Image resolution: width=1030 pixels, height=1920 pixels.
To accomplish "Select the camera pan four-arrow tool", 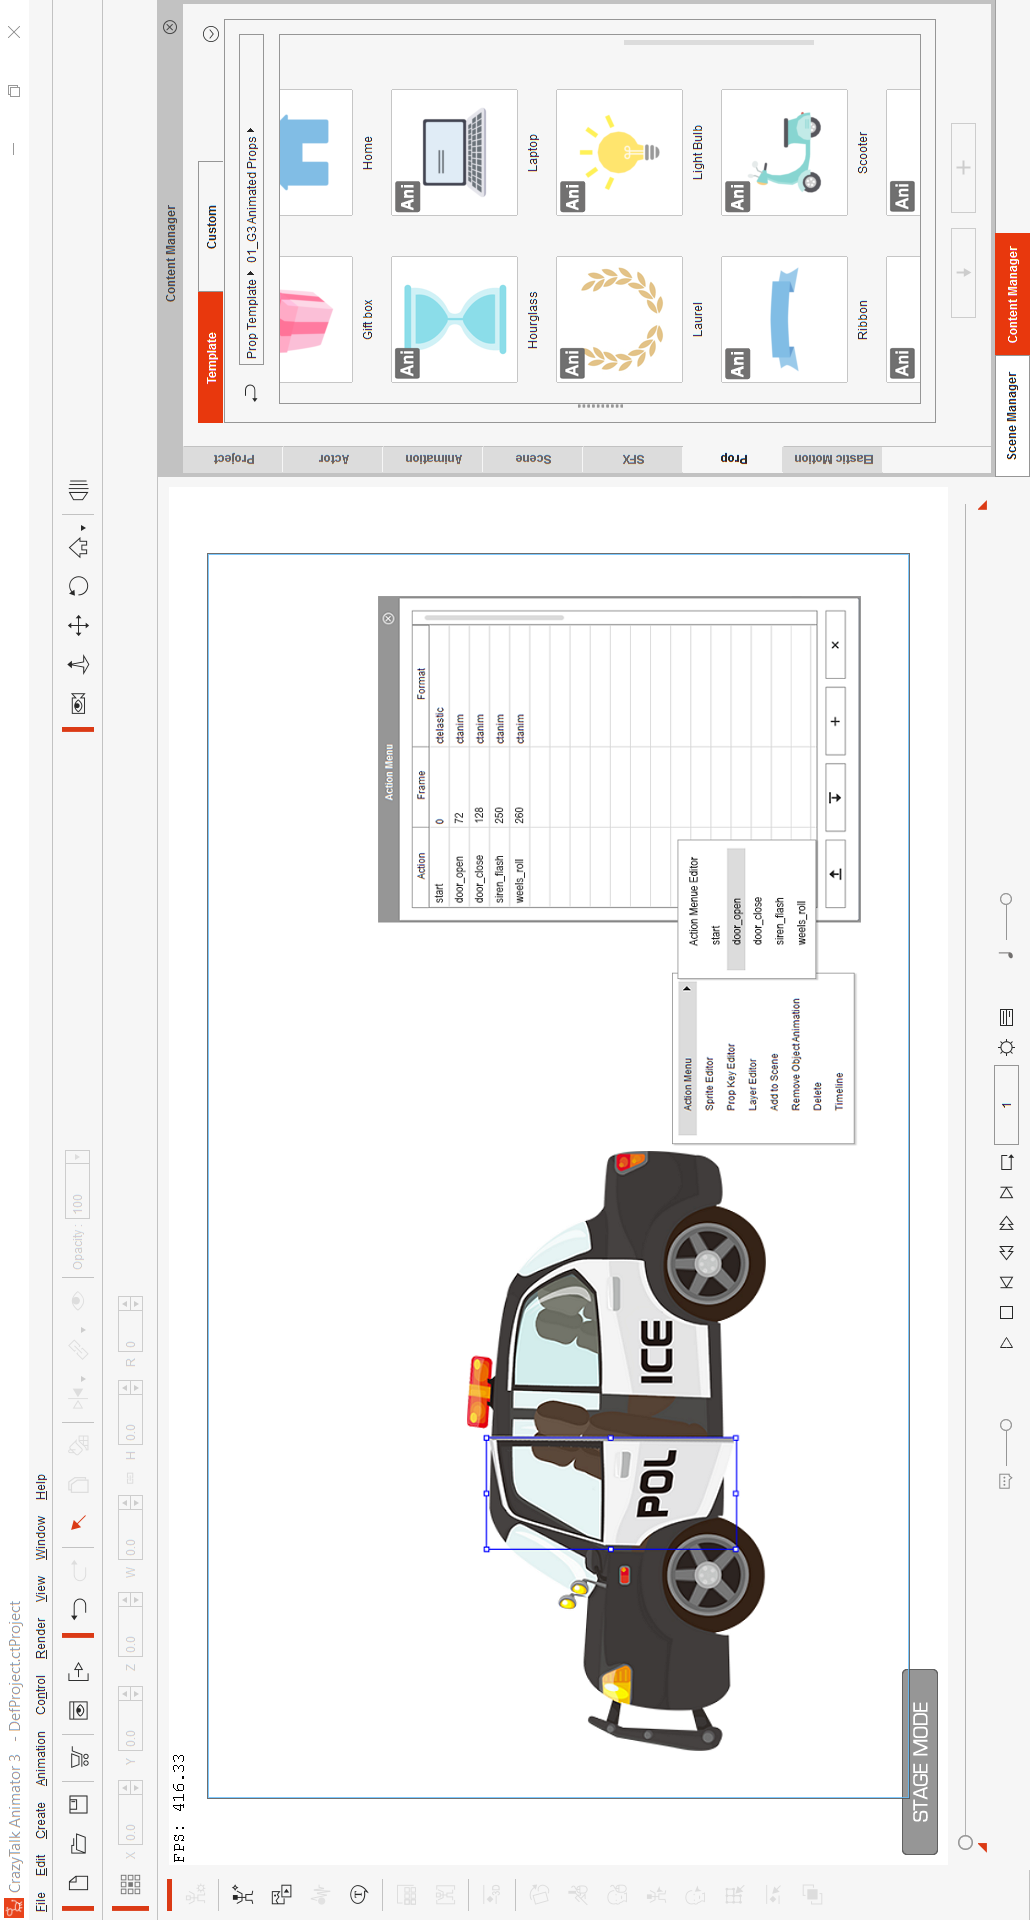I will click(79, 626).
